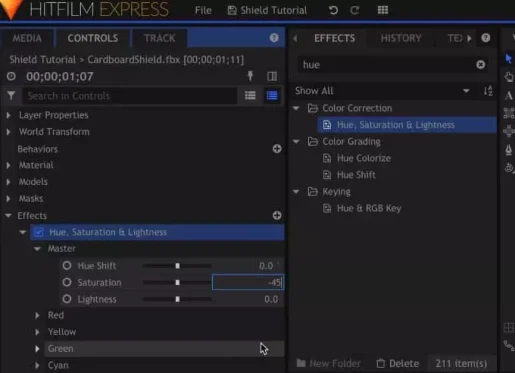Collapse the Keying folder
The height and width of the screenshot is (373, 515).
296,191
